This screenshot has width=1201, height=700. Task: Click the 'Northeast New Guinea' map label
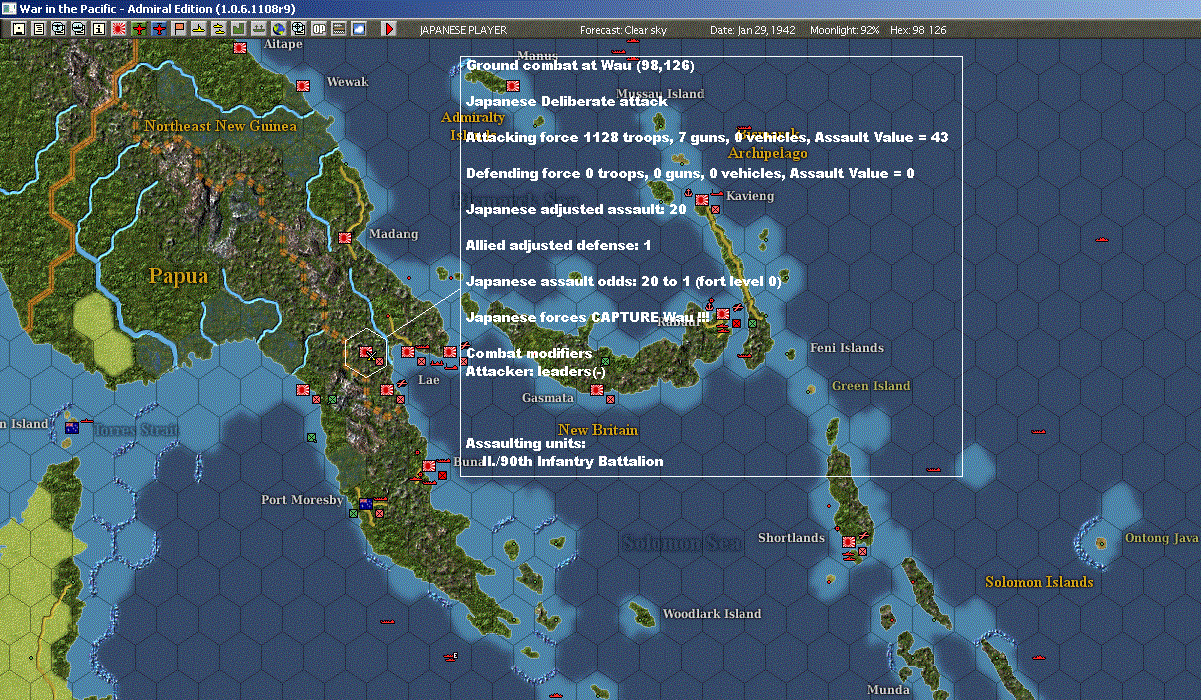pos(220,126)
